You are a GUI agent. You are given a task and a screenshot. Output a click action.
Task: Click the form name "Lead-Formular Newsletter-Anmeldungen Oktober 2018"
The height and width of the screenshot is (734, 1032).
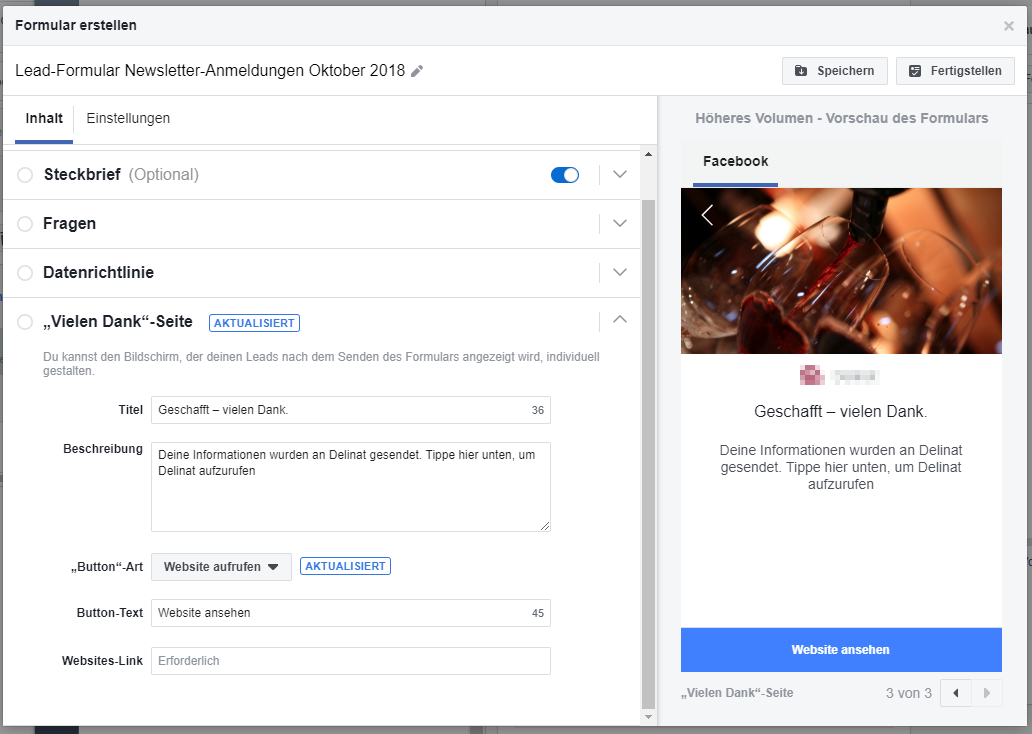210,70
